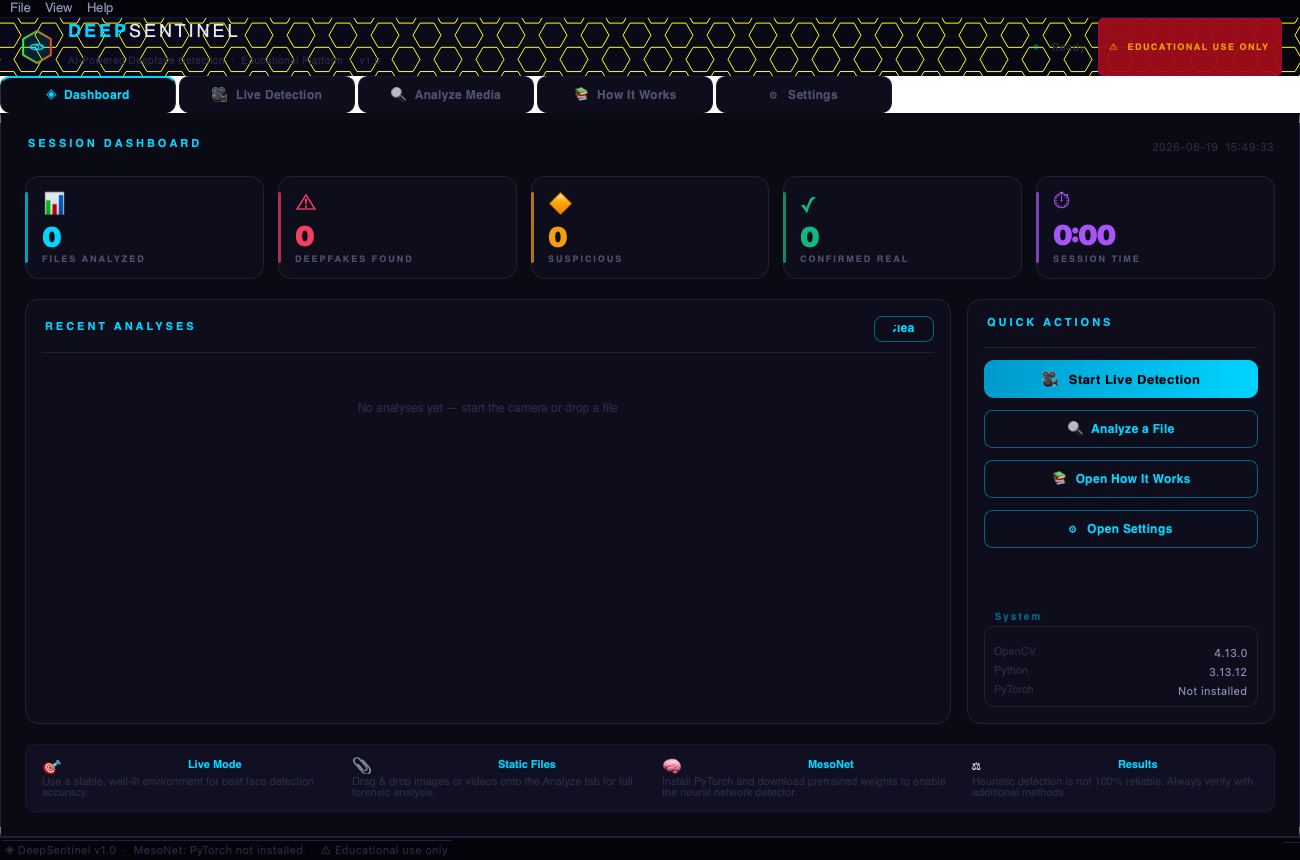Click the Static Files tip title

[x=527, y=764]
